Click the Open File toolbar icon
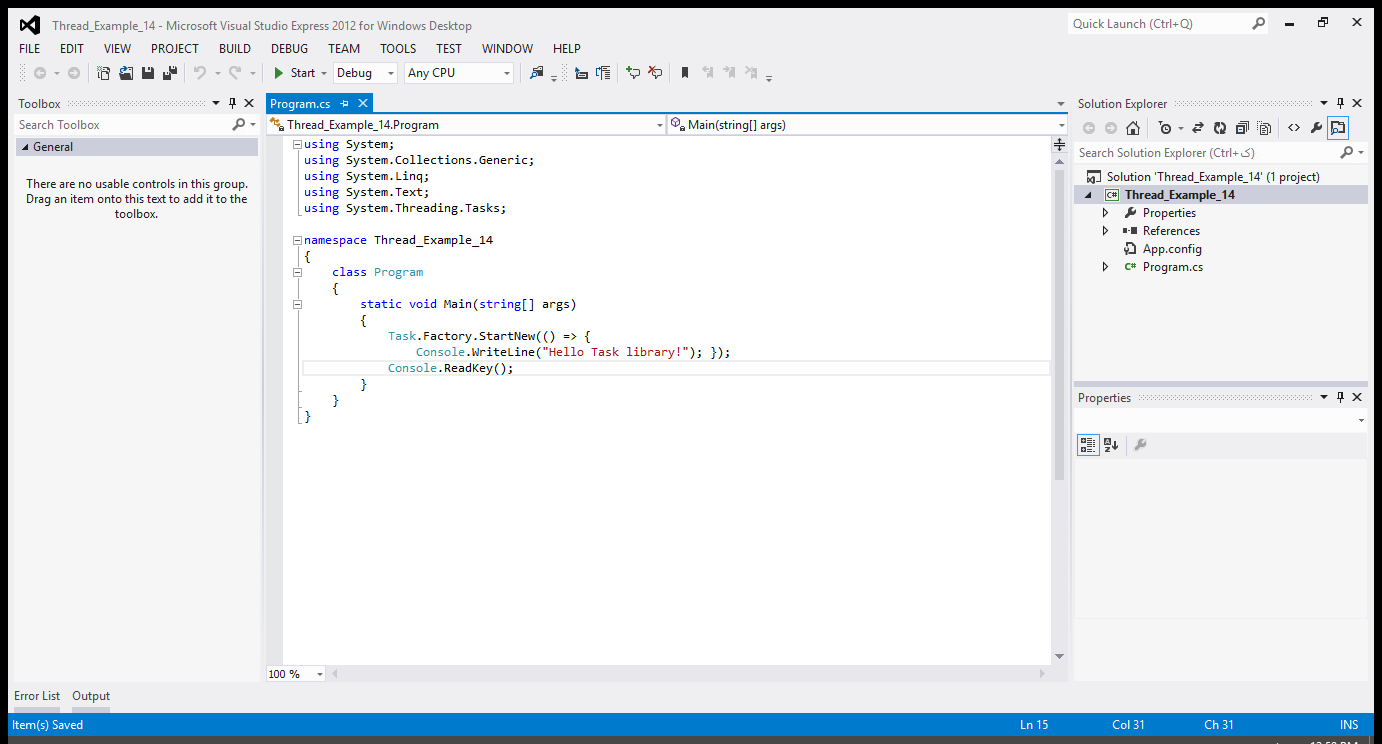The height and width of the screenshot is (744, 1382). coord(126,73)
